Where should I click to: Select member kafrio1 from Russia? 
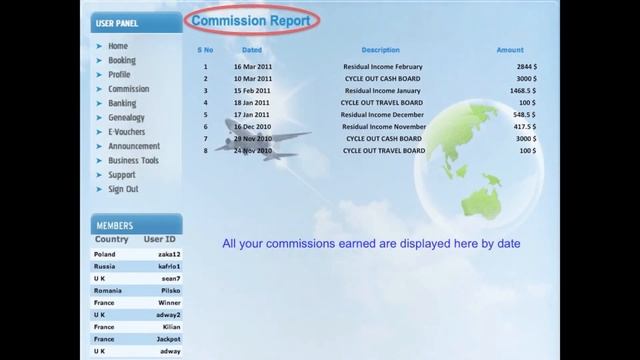coord(137,267)
